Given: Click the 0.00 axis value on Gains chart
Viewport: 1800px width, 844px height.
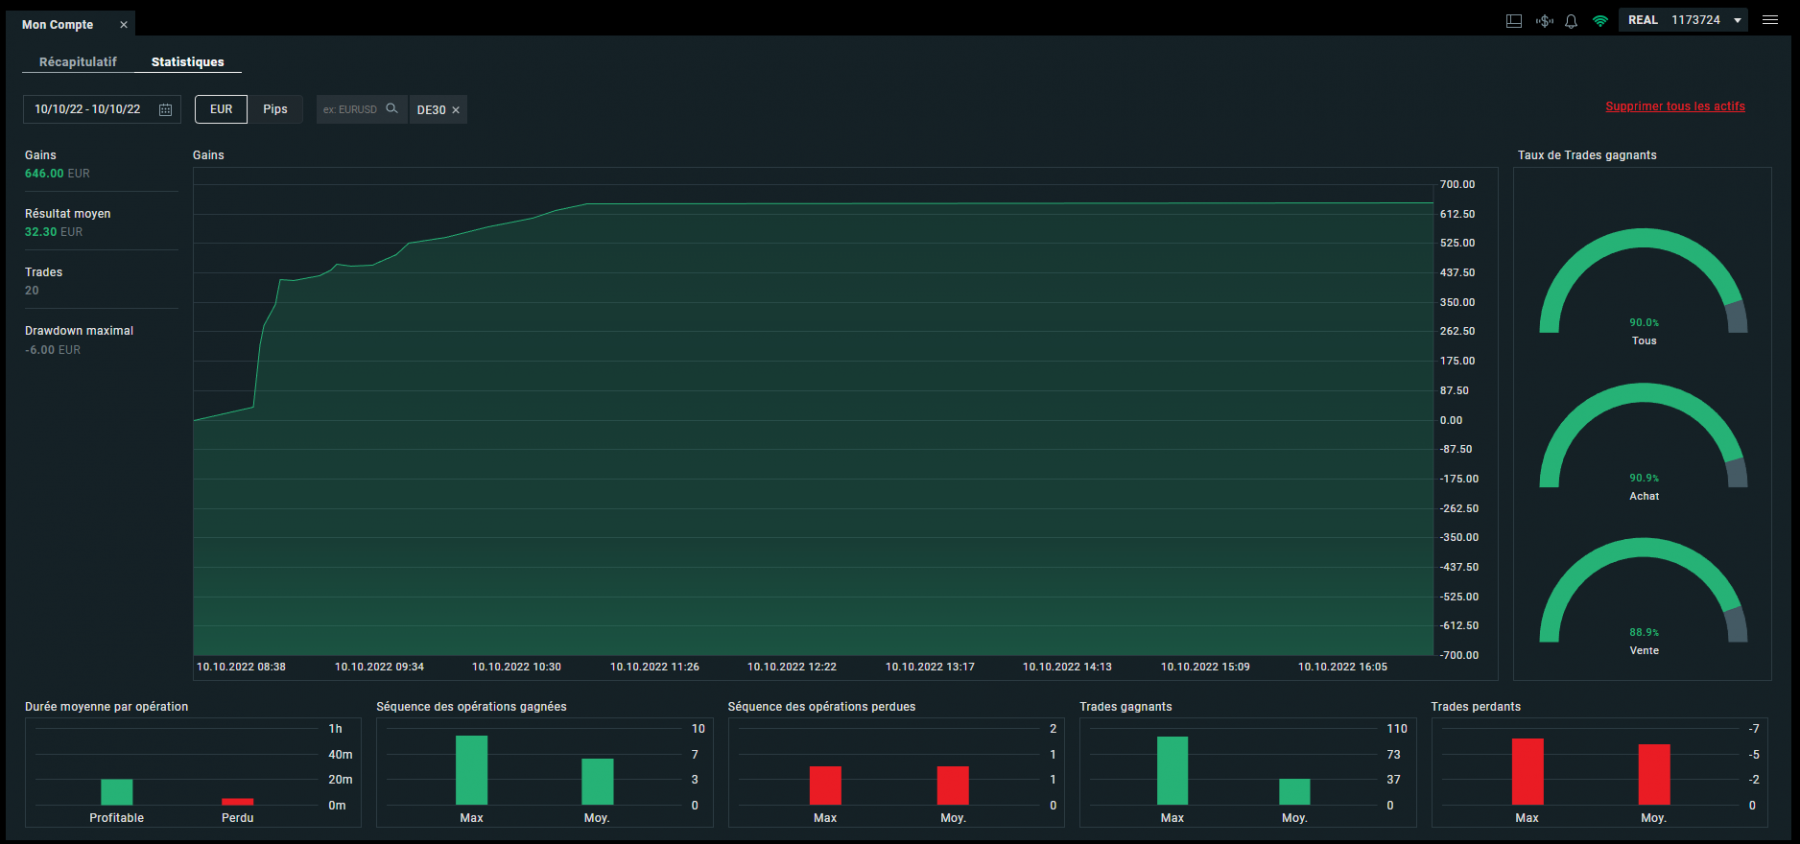Looking at the screenshot, I should pyautogui.click(x=1451, y=420).
